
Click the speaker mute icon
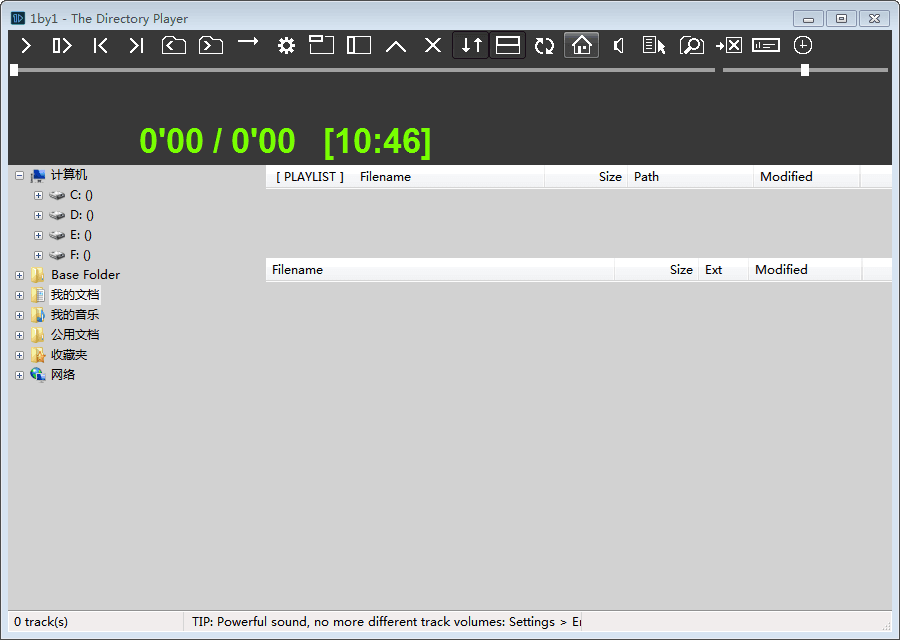tap(619, 45)
